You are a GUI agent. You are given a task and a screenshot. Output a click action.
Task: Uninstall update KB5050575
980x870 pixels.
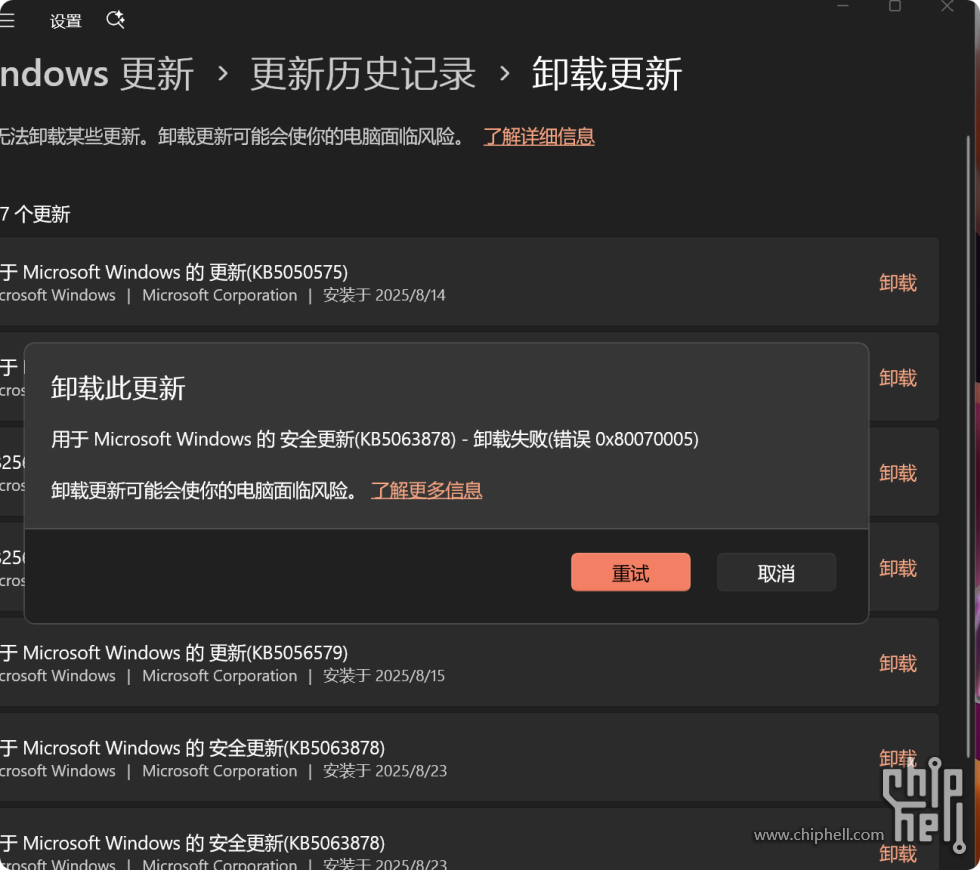898,282
